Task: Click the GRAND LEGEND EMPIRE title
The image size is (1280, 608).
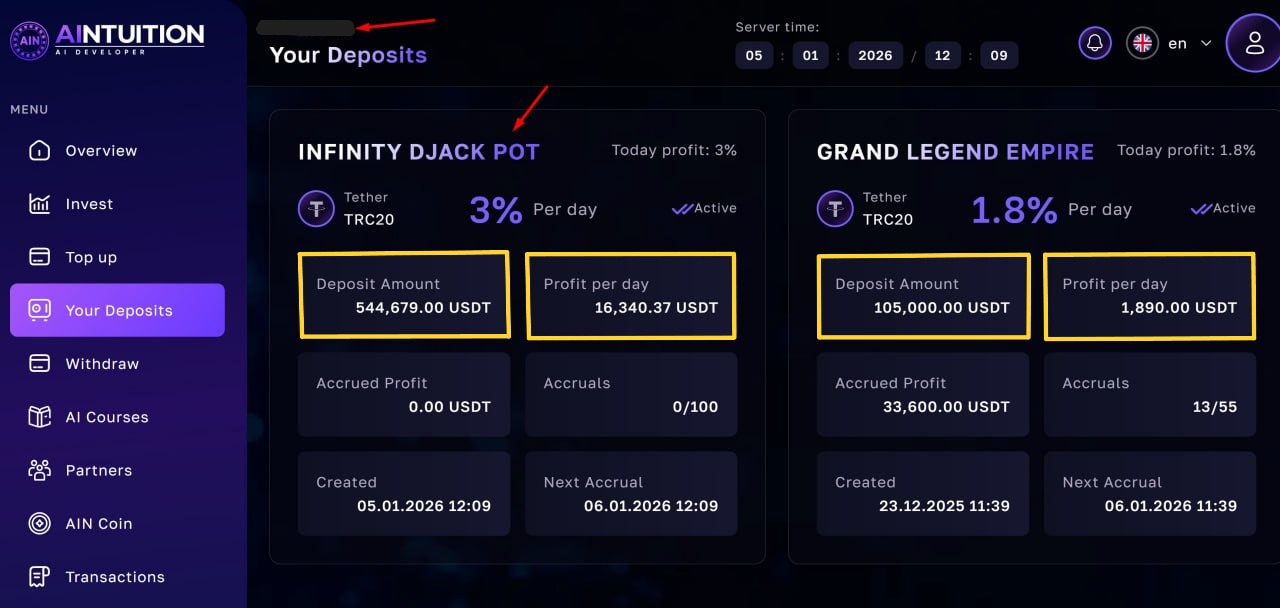Action: click(x=955, y=152)
